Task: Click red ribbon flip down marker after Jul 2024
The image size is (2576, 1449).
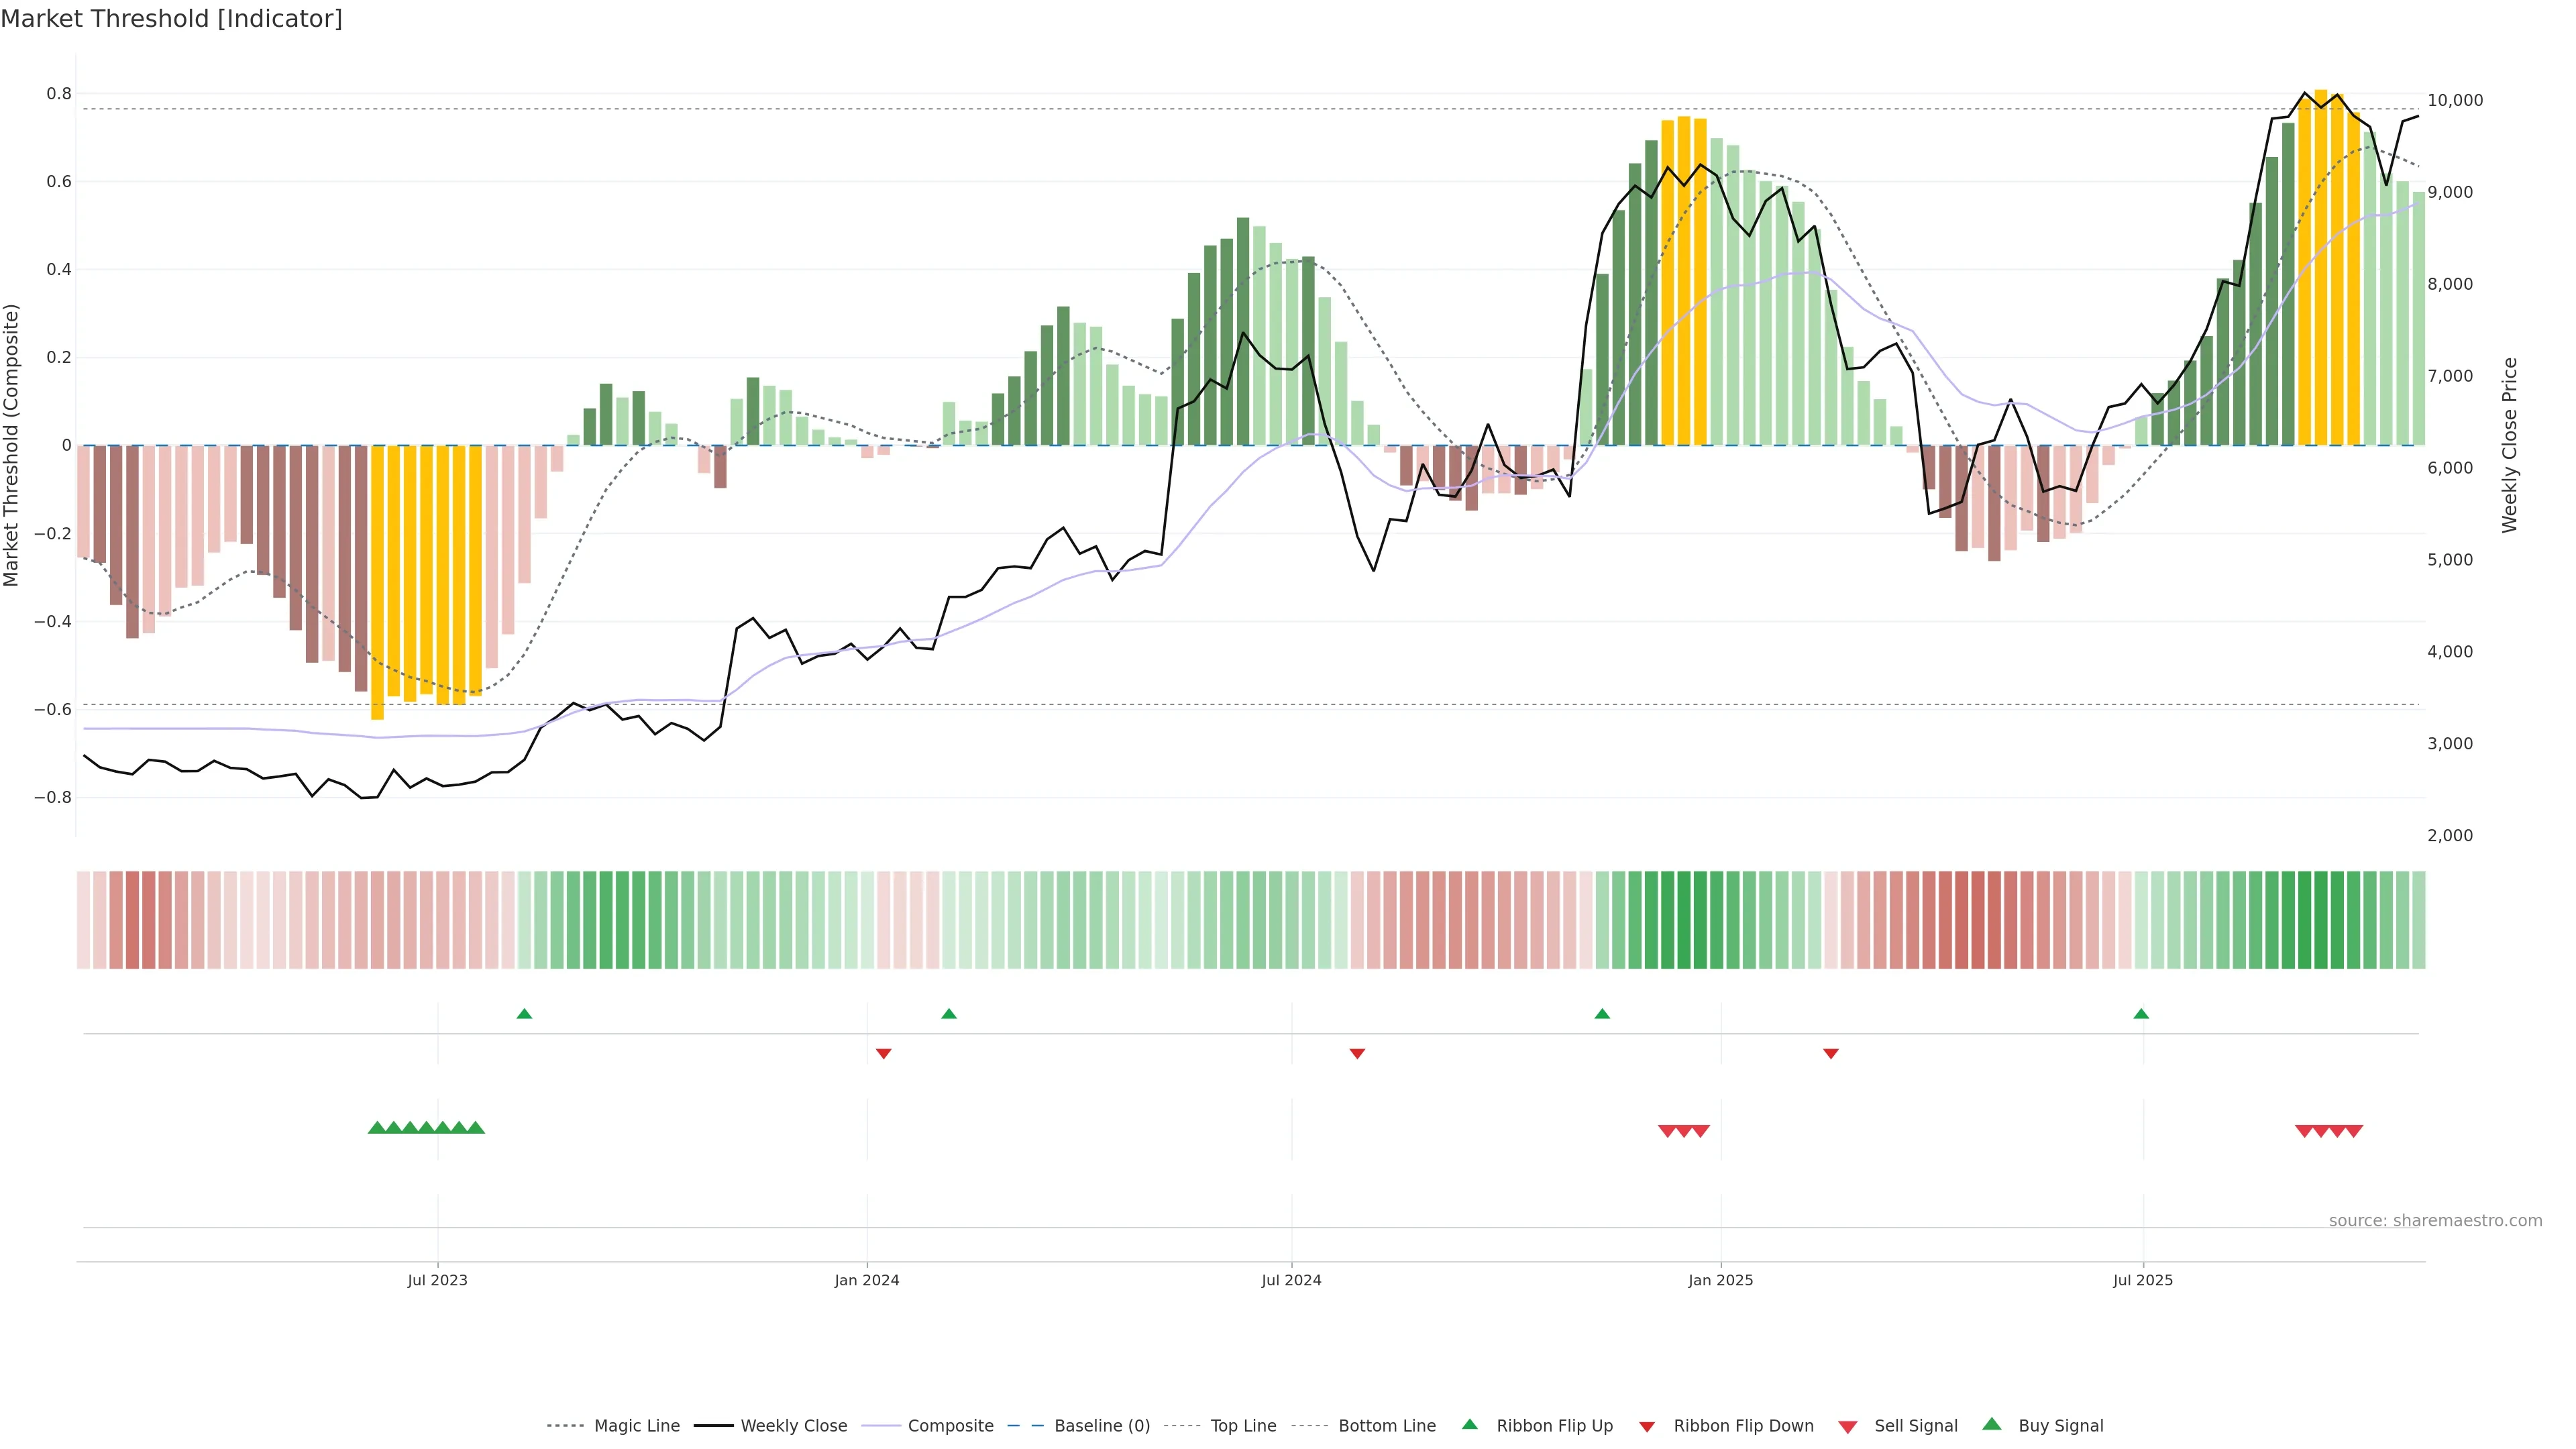Action: click(x=1357, y=1053)
